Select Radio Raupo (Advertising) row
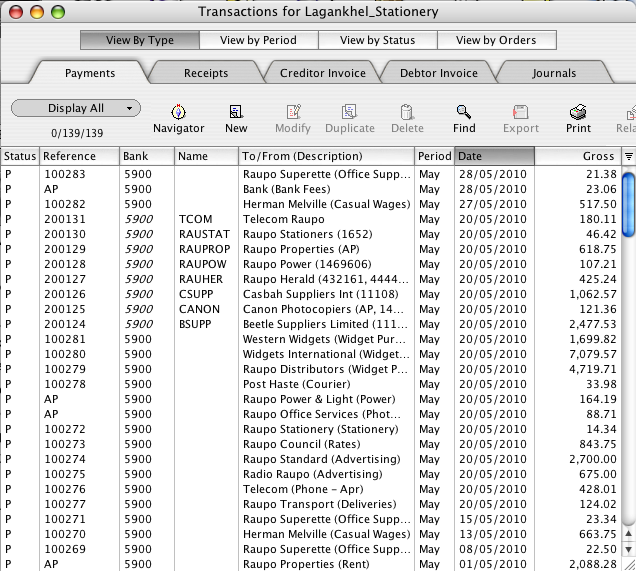The image size is (636, 571). tap(310, 474)
